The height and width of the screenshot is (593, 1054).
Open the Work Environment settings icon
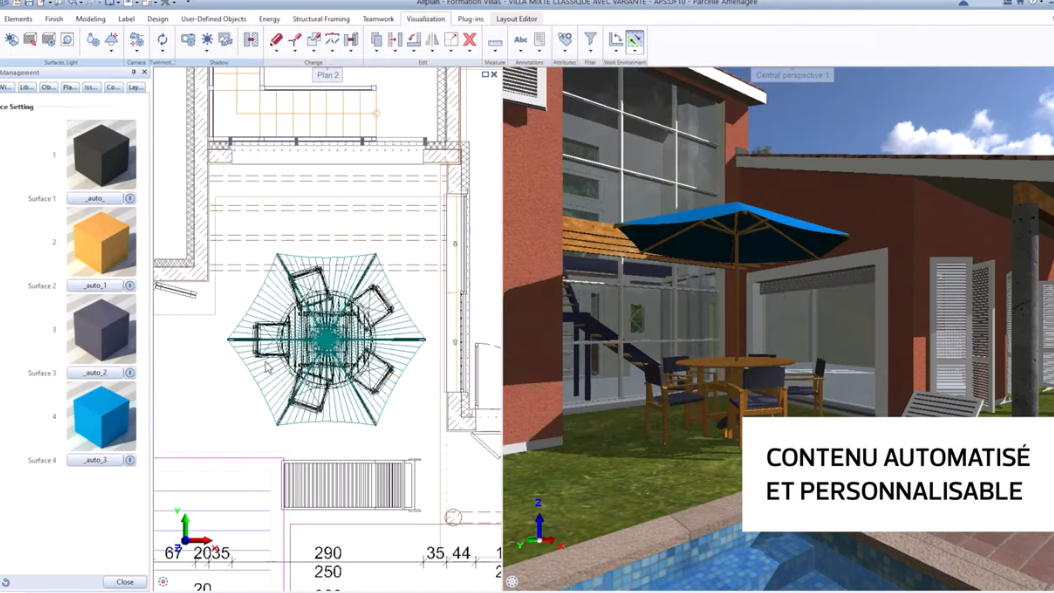click(x=633, y=39)
